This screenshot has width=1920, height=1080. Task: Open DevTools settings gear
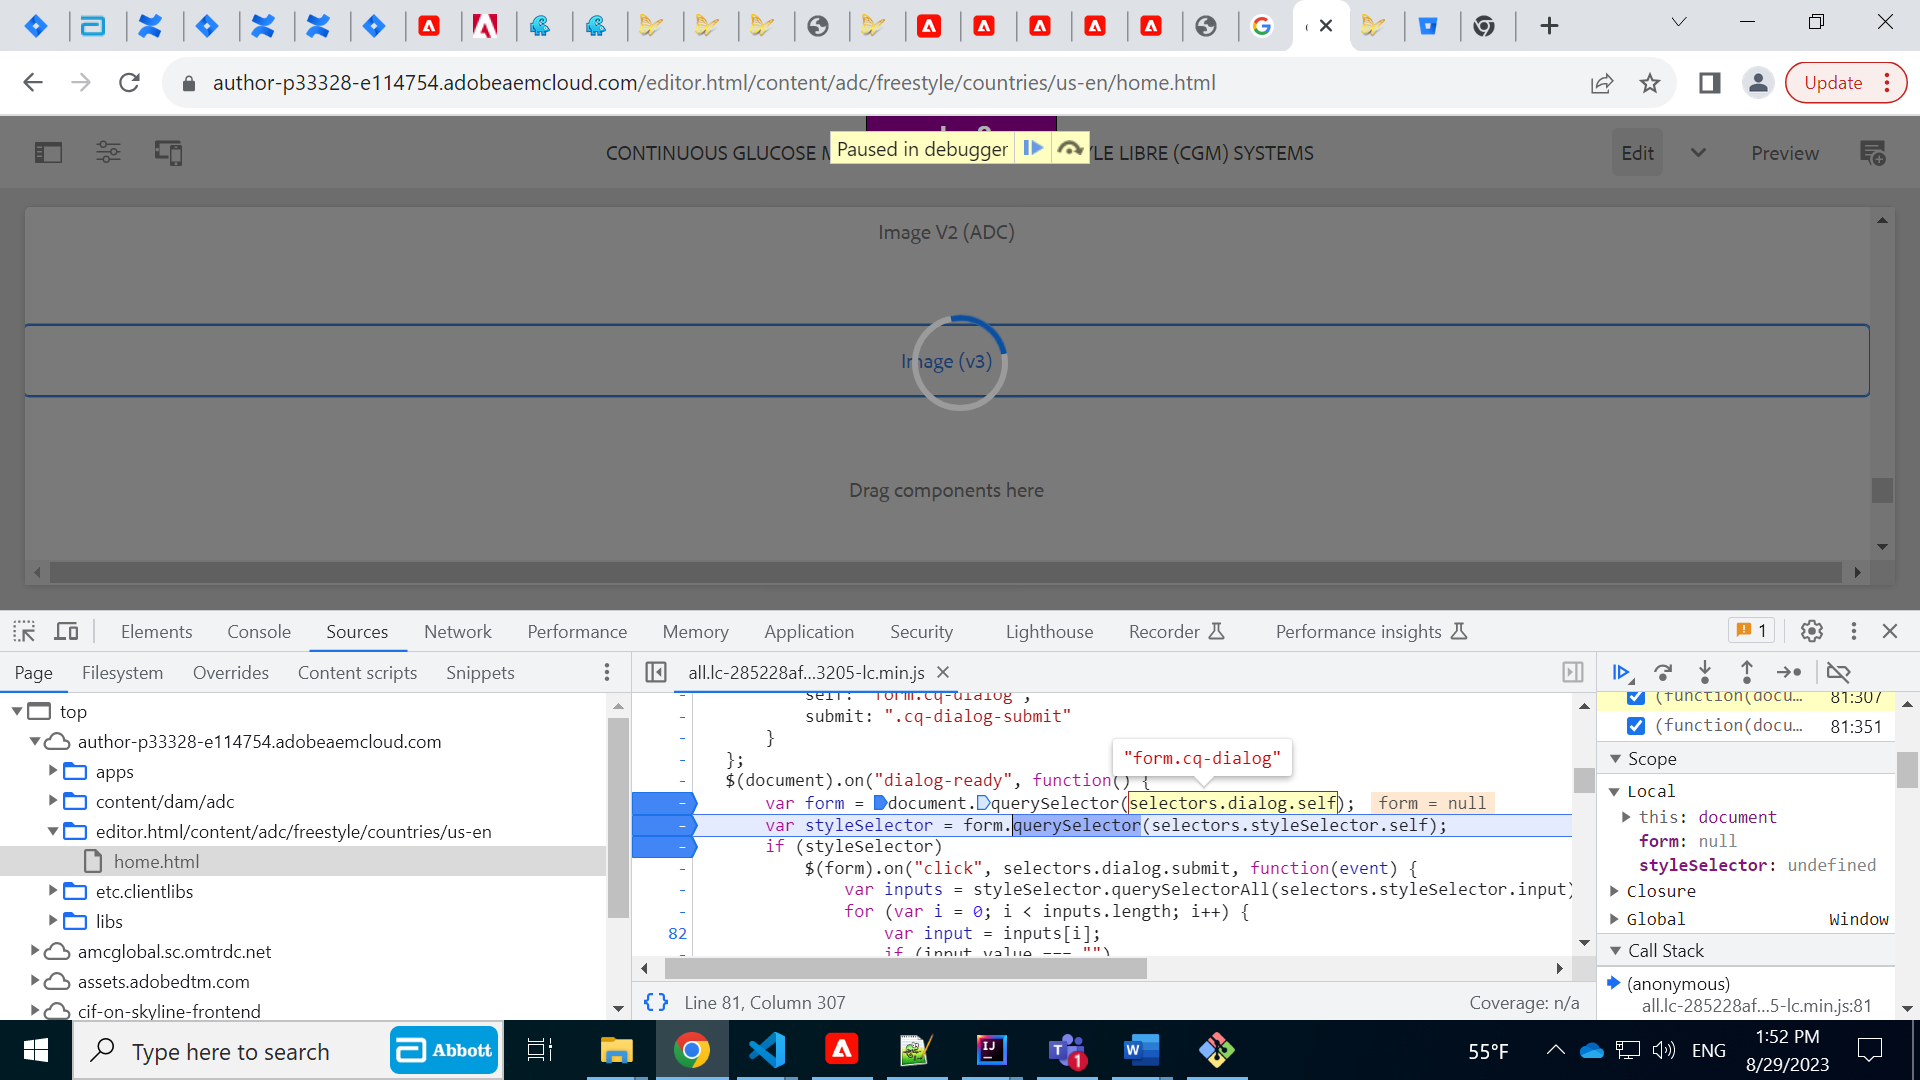coord(1812,631)
